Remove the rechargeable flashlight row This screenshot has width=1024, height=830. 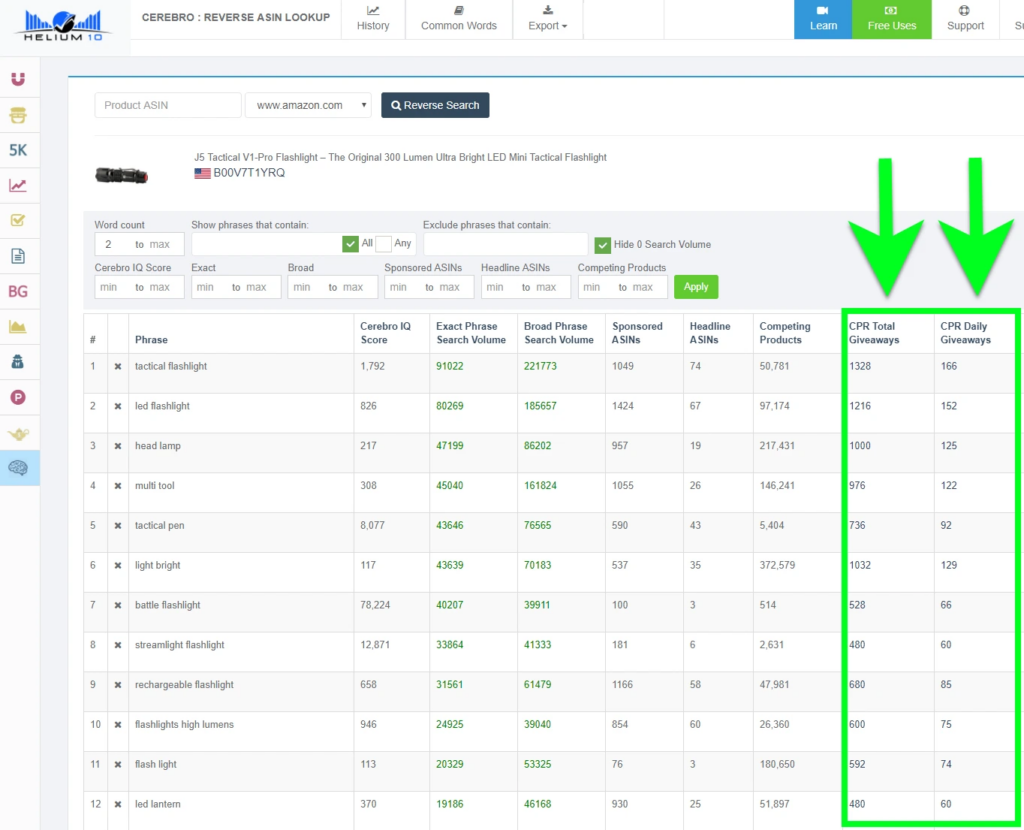(x=118, y=685)
